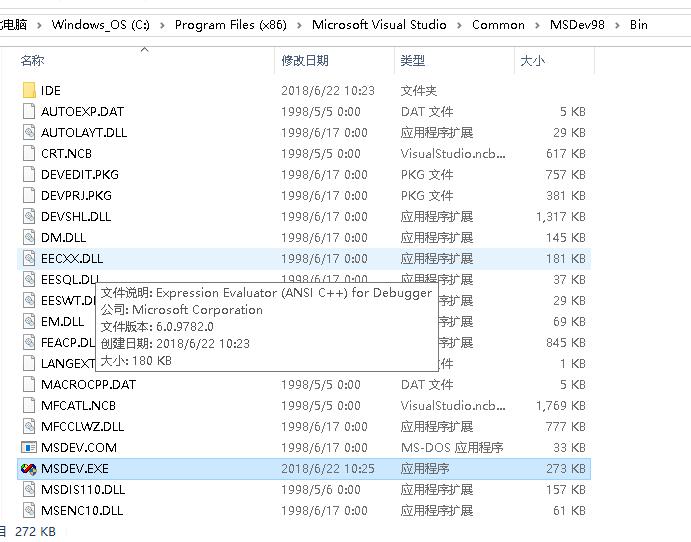Viewport: 691px width, 542px height.
Task: Sort by 大小 column header
Action: pyautogui.click(x=532, y=61)
